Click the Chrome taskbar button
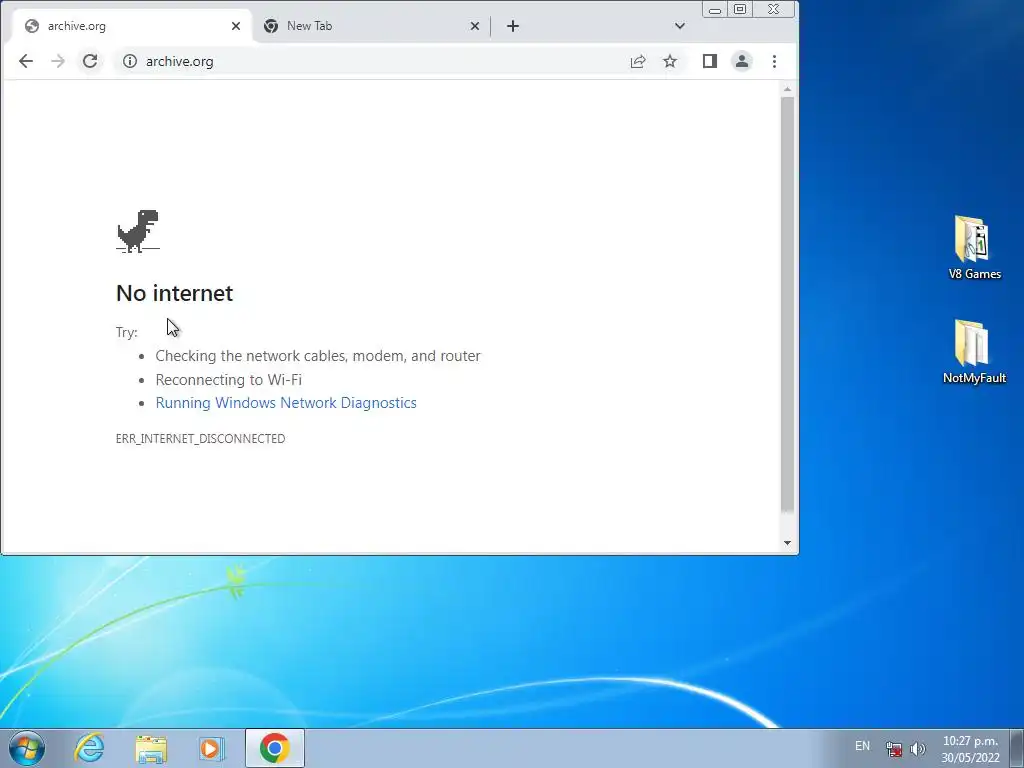 pyautogui.click(x=275, y=748)
